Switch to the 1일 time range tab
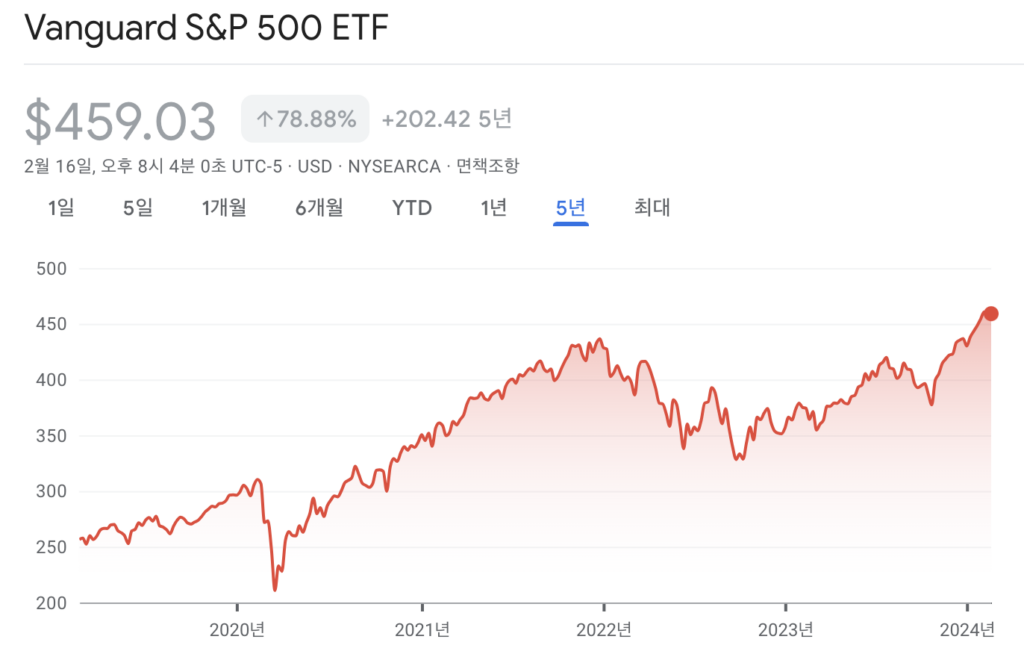Viewport: 1024px width, 654px height. (60, 208)
